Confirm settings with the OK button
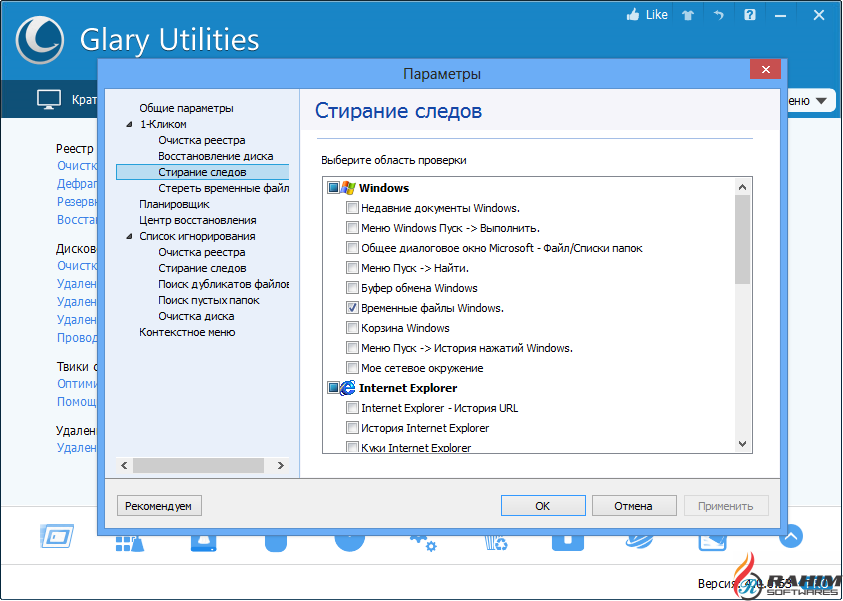Screen dimensions: 843x601 coord(543,506)
